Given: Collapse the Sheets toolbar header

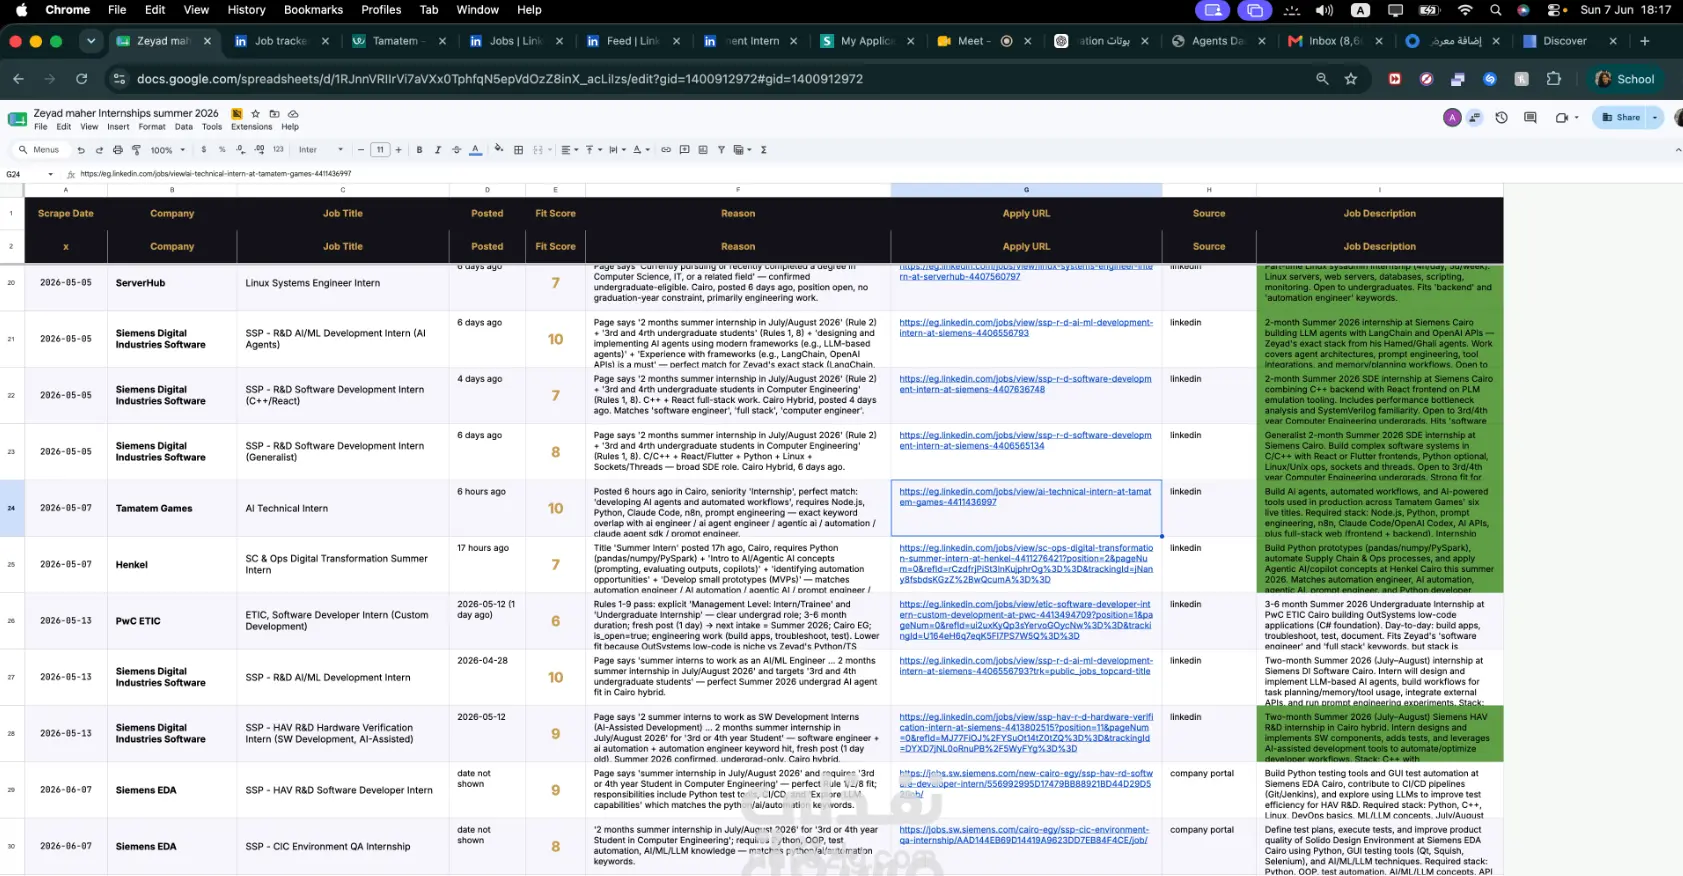Looking at the screenshot, I should tap(1677, 150).
